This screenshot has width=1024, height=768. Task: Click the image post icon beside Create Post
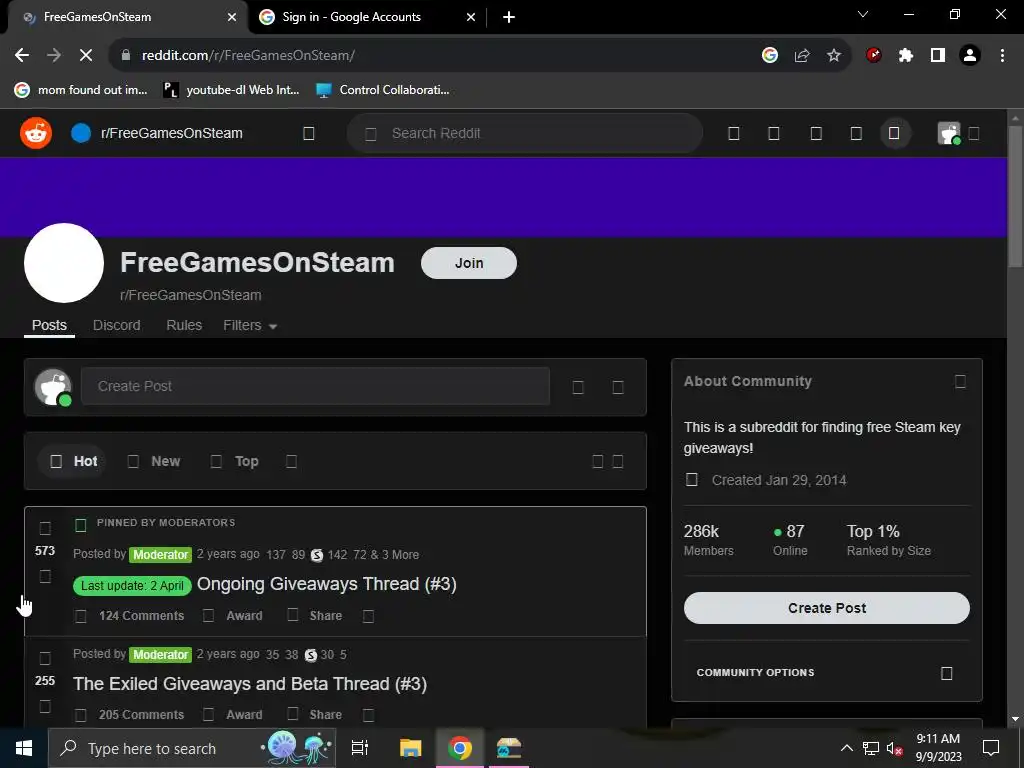point(578,387)
